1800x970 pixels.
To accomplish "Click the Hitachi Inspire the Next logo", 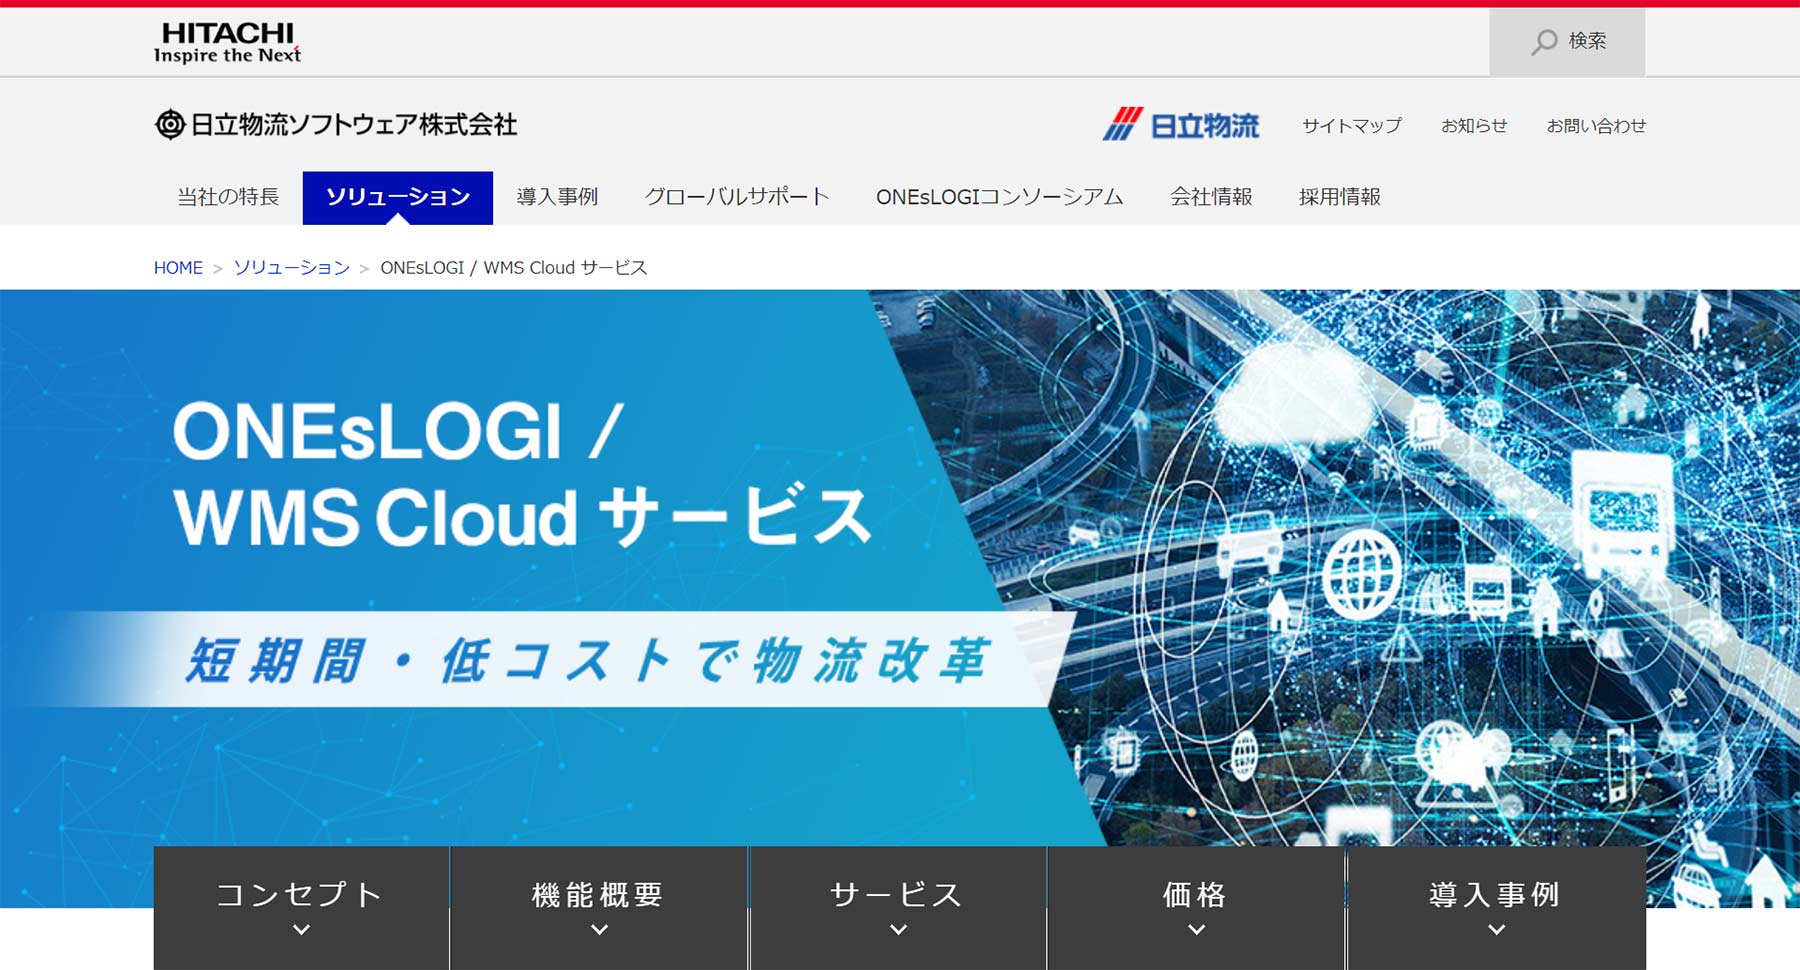I will pos(227,43).
